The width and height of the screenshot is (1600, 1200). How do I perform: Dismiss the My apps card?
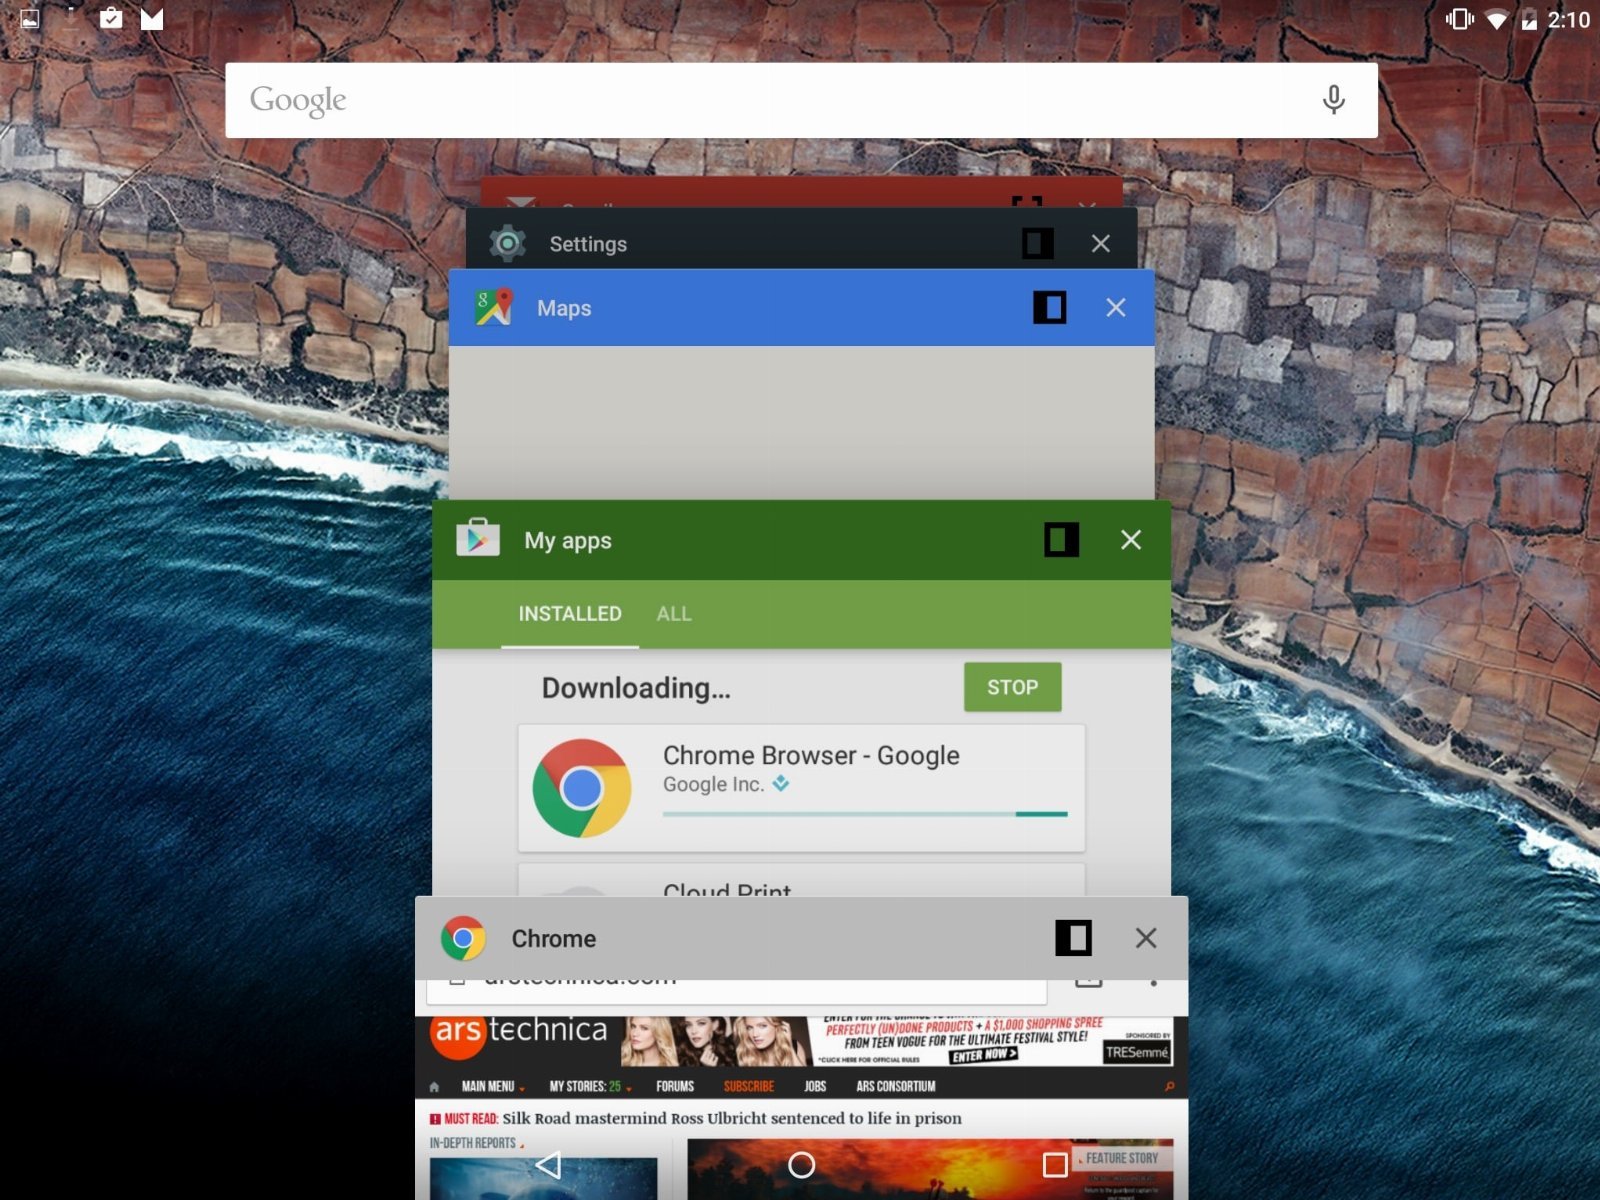[x=1131, y=539]
